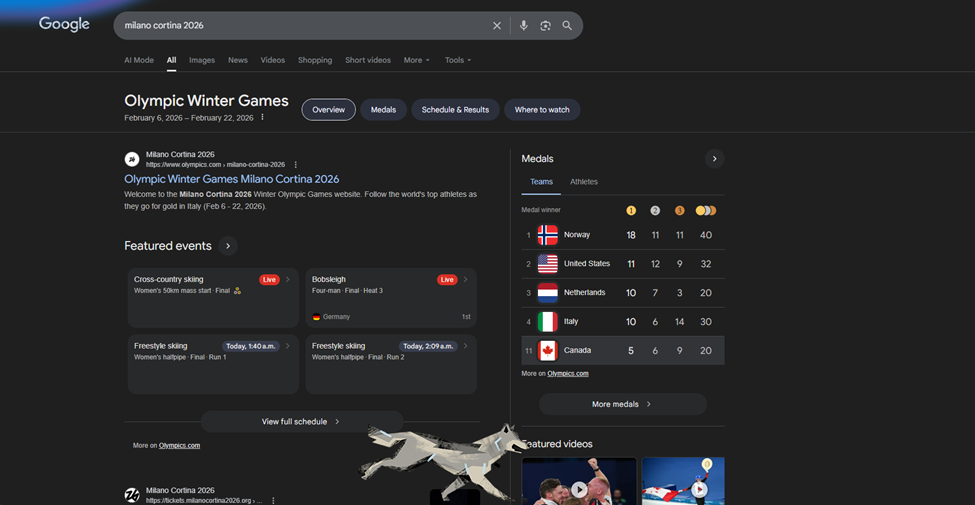975x505 pixels.
Task: Click View full schedule button
Action: [301, 422]
